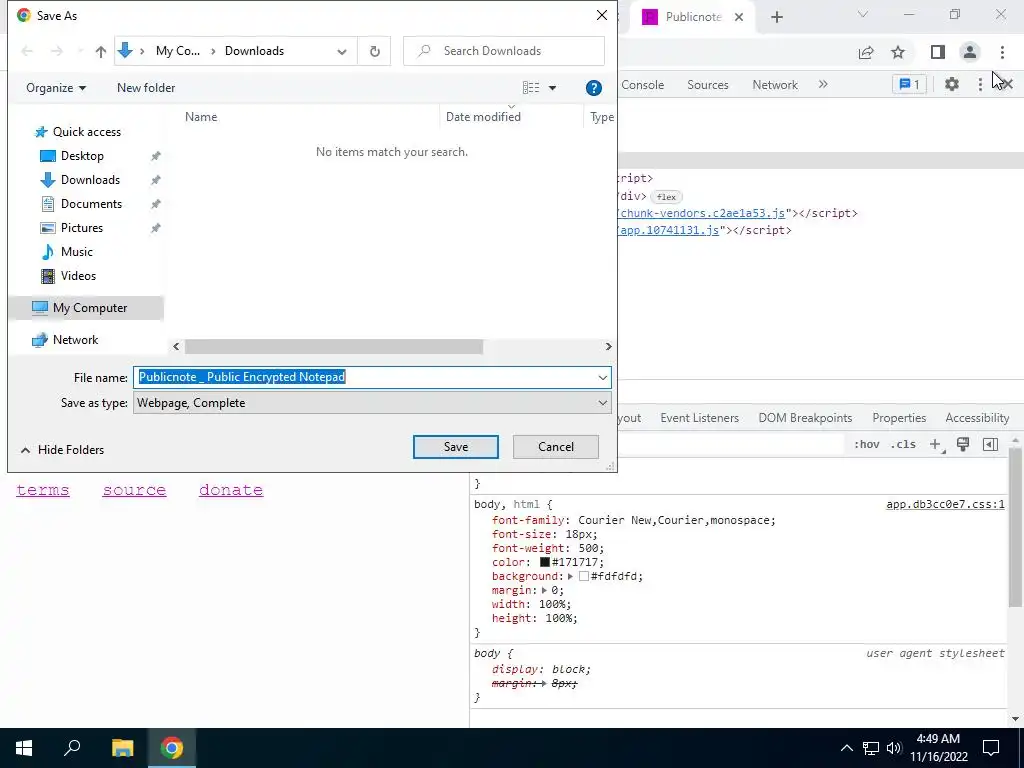Open Properties pane tab
The image size is (1024, 768).
tap(899, 418)
